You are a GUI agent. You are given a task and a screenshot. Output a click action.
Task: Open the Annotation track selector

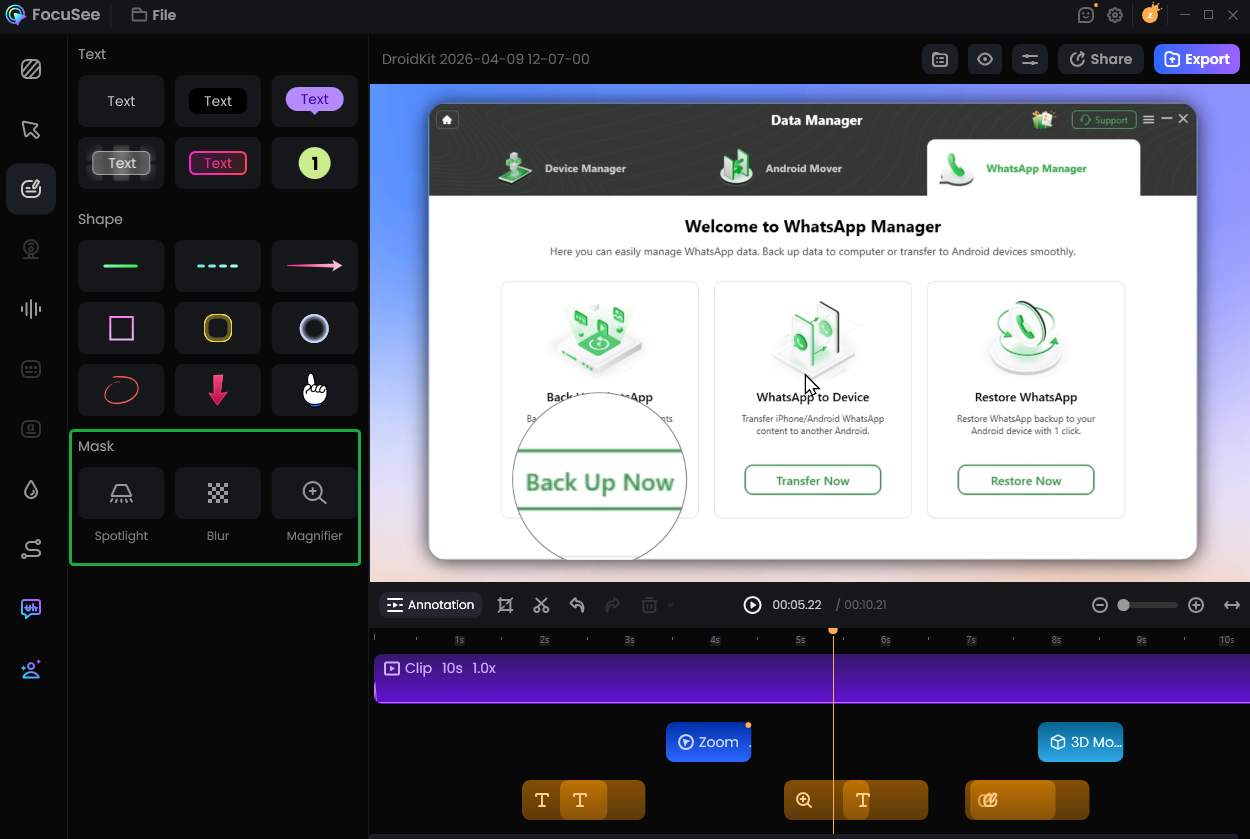pos(431,605)
